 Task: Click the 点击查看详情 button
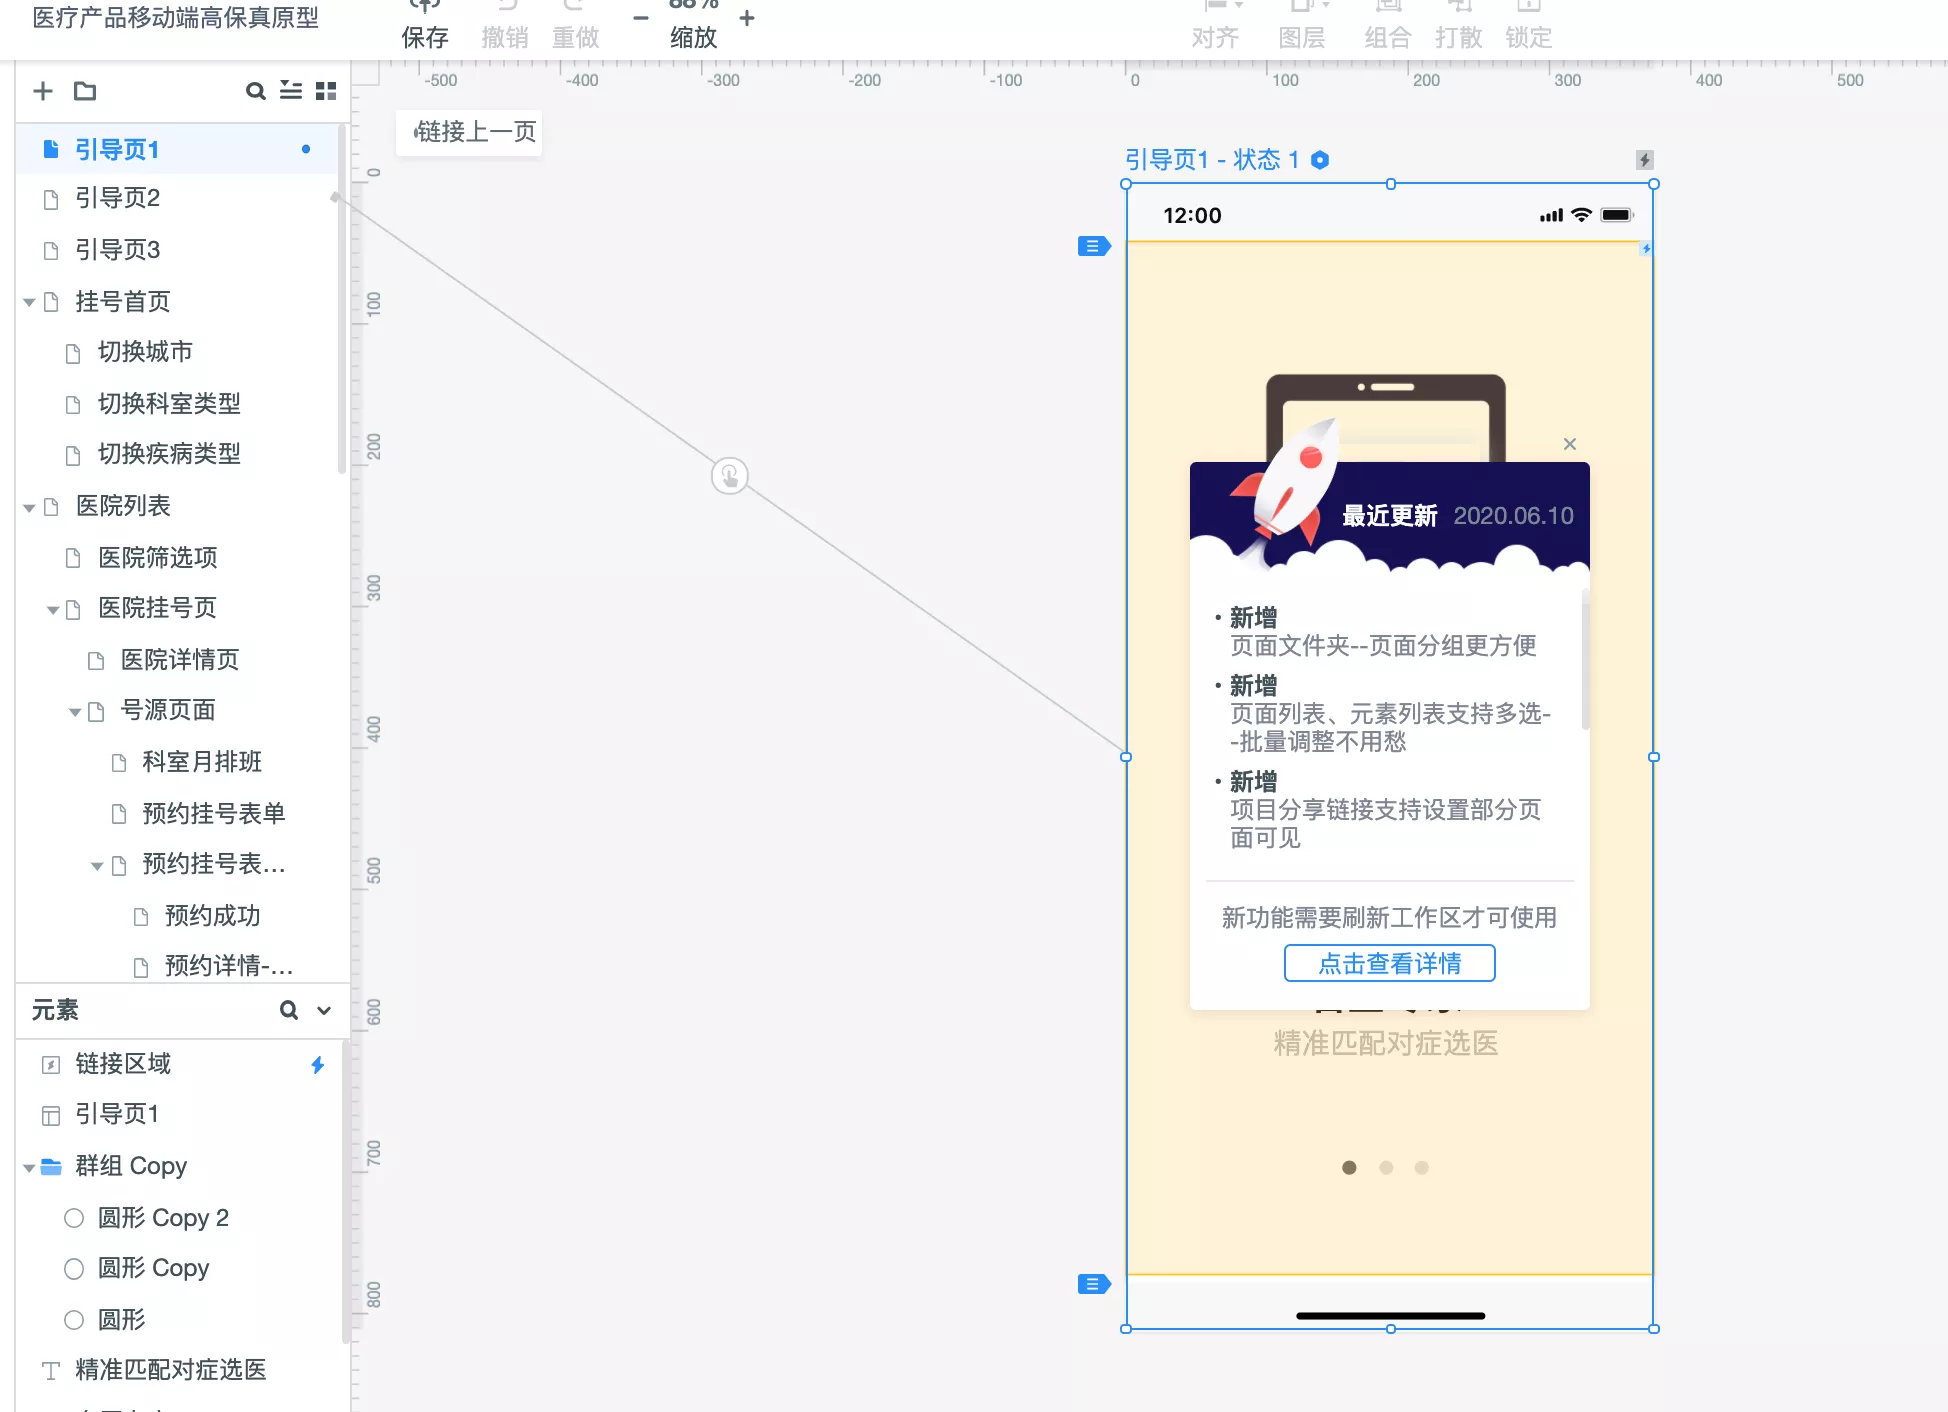coord(1389,963)
